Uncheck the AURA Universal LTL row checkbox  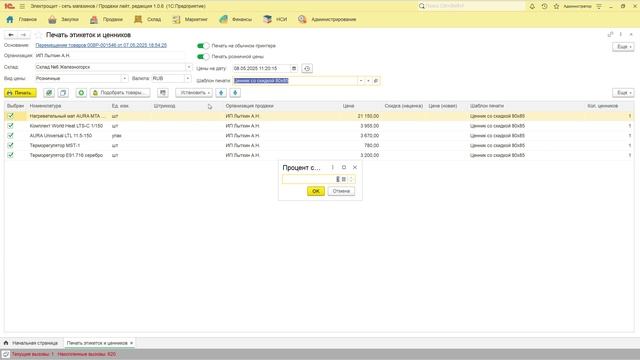tap(11, 136)
